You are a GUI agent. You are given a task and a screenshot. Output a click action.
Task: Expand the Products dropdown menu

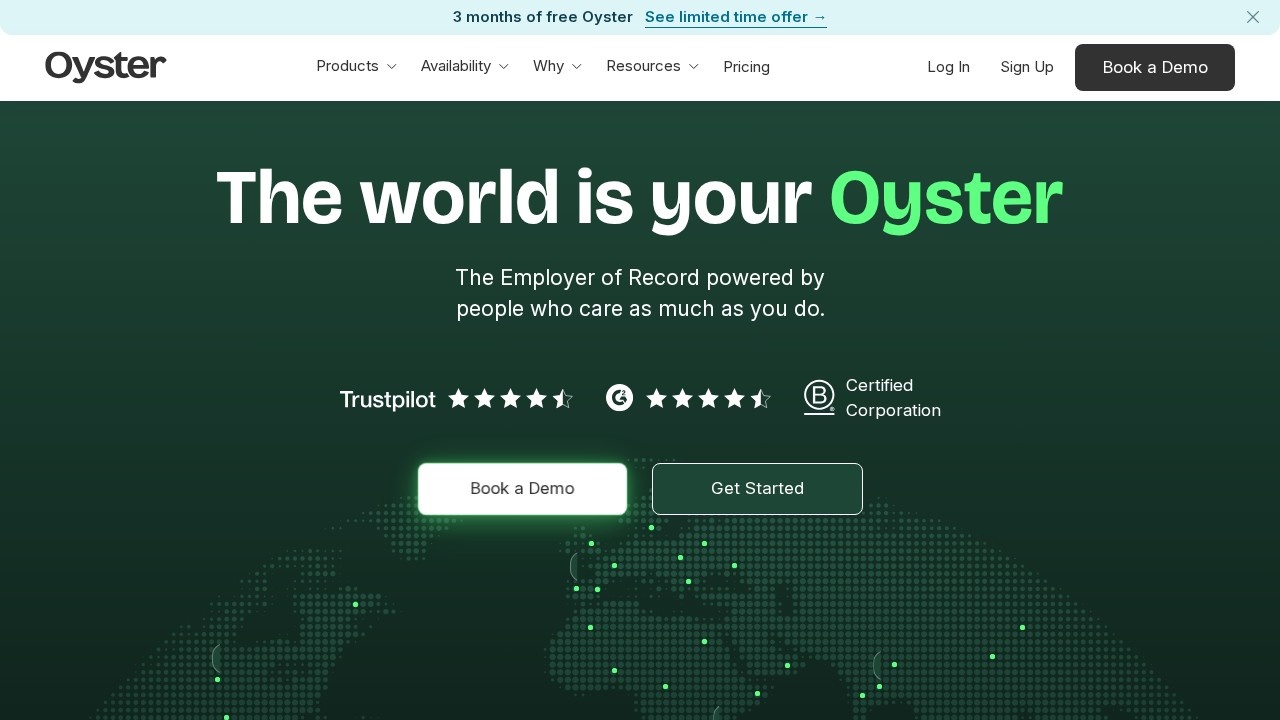pos(356,66)
